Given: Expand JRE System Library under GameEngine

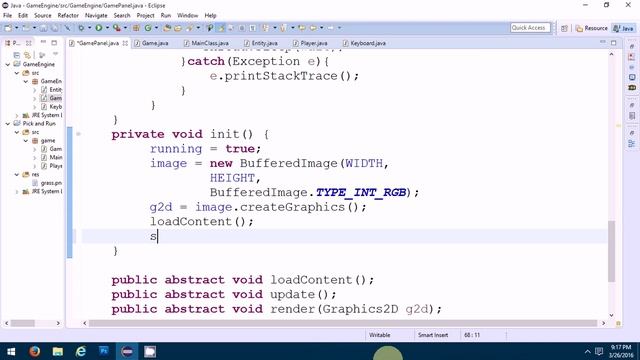Looking at the screenshot, I should click(x=17, y=116).
